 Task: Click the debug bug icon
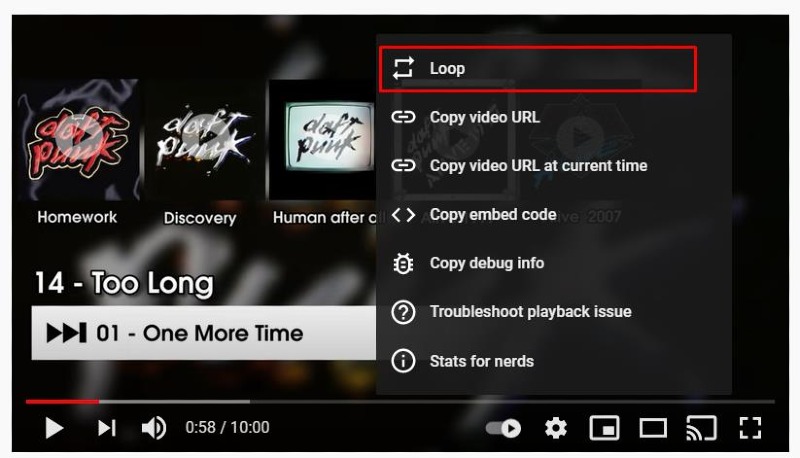pos(403,264)
